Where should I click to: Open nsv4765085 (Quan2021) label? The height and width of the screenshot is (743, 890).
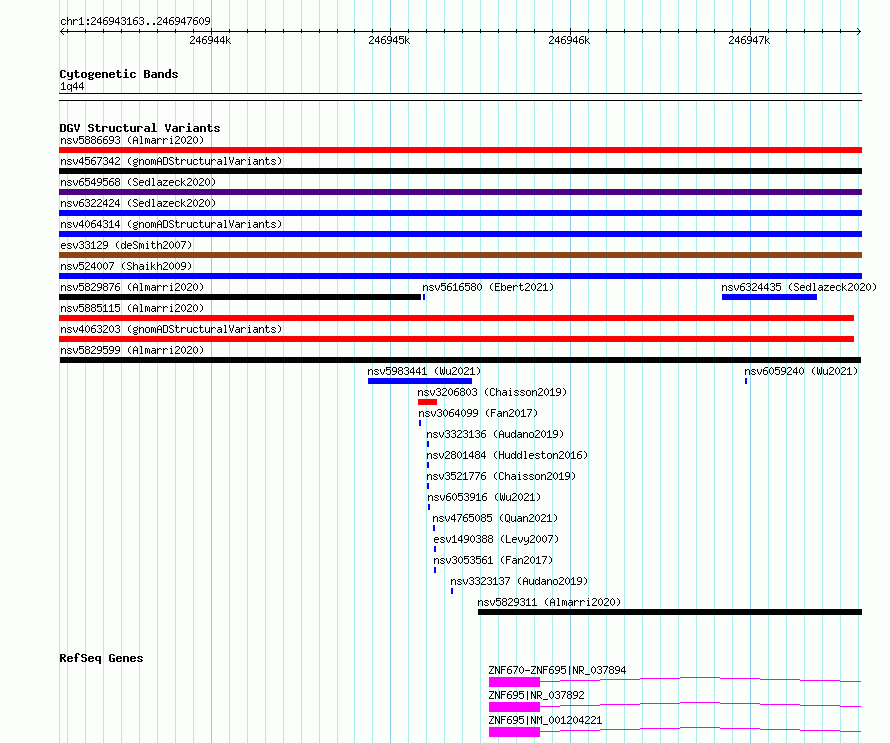(x=495, y=518)
